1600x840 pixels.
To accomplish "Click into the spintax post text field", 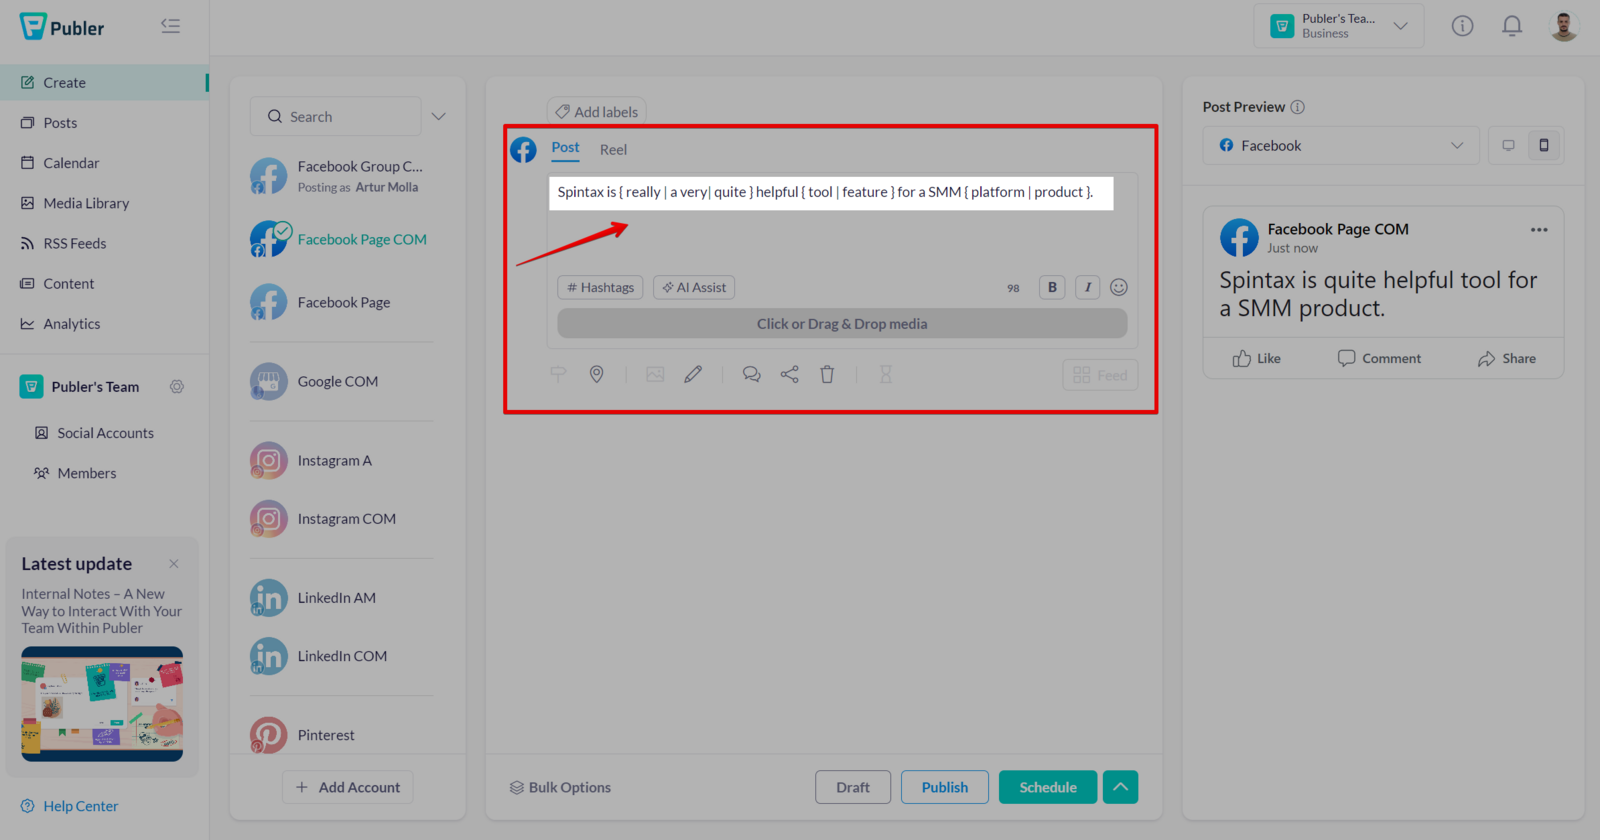I will click(830, 192).
